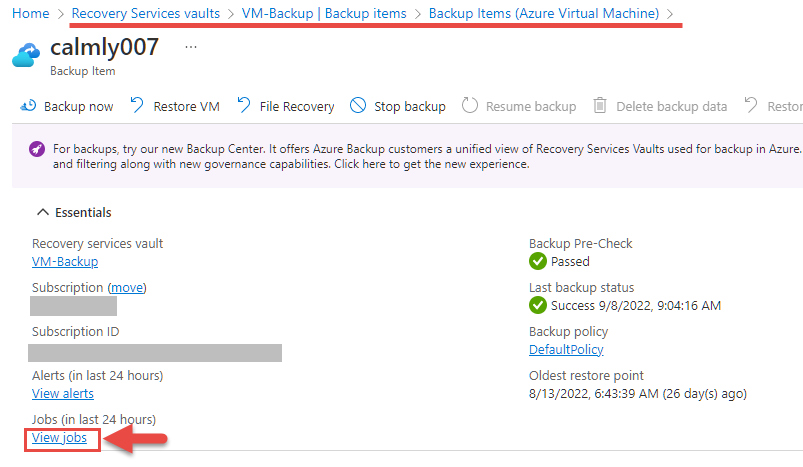Open VM-Backup | Backup items breadcrumb
803x467 pixels.
[324, 13]
